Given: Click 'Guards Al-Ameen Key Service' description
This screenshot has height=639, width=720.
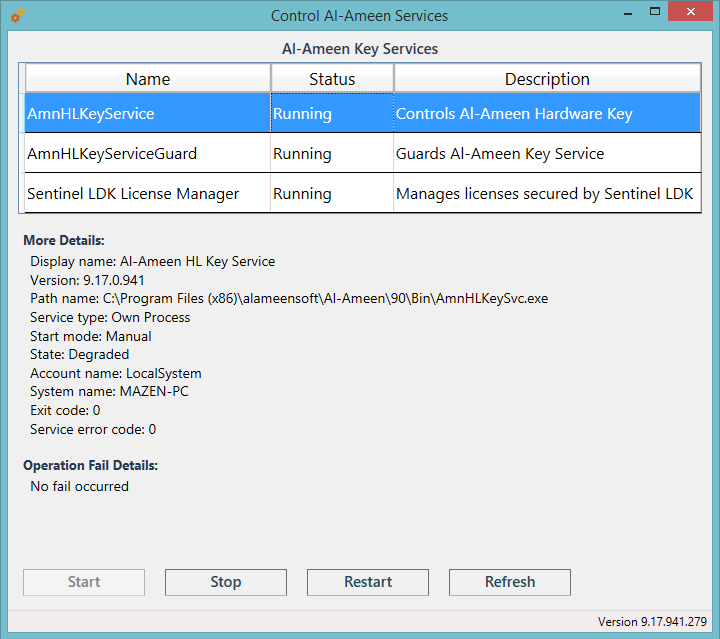Looking at the screenshot, I should point(500,154).
